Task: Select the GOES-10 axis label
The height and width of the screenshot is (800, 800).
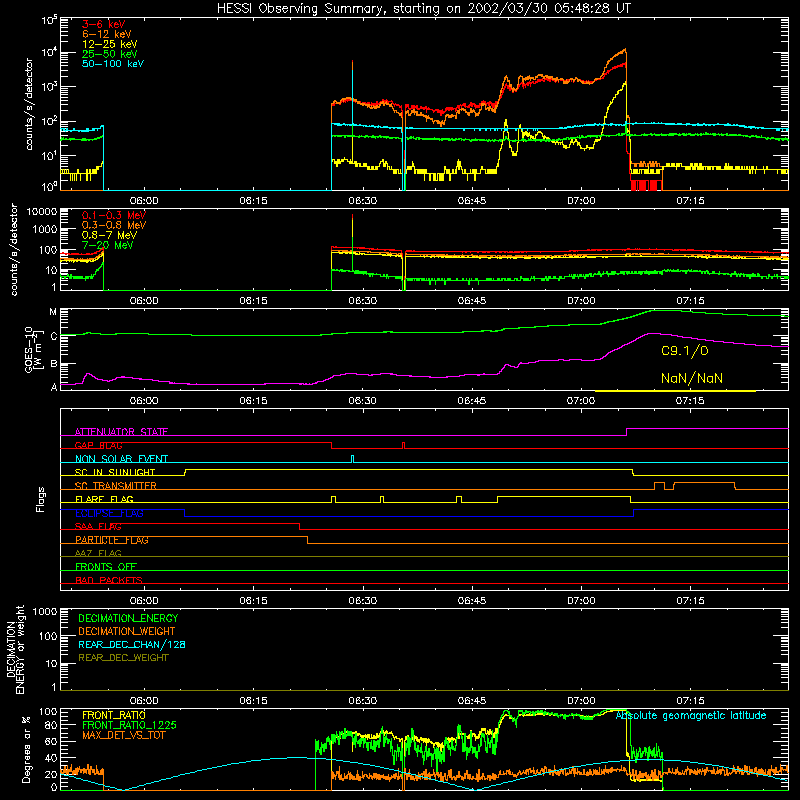Action: [x=32, y=349]
